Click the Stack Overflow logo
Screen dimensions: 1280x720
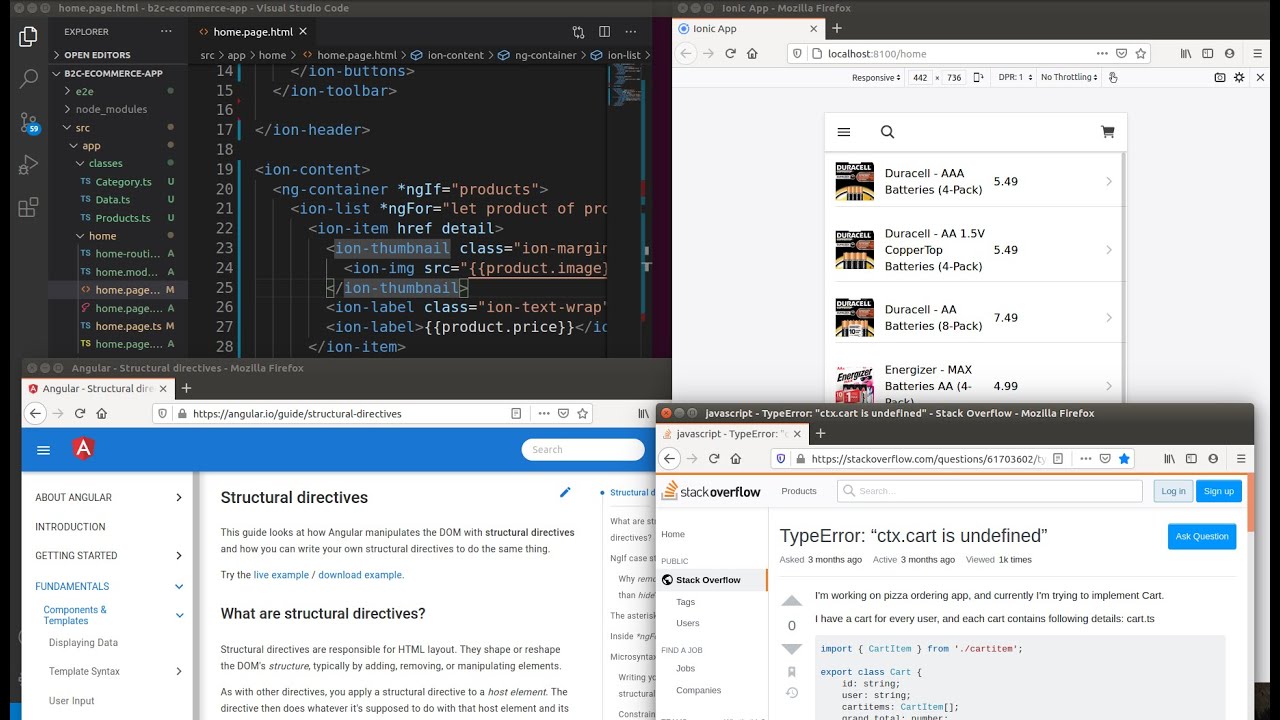pyautogui.click(x=711, y=491)
